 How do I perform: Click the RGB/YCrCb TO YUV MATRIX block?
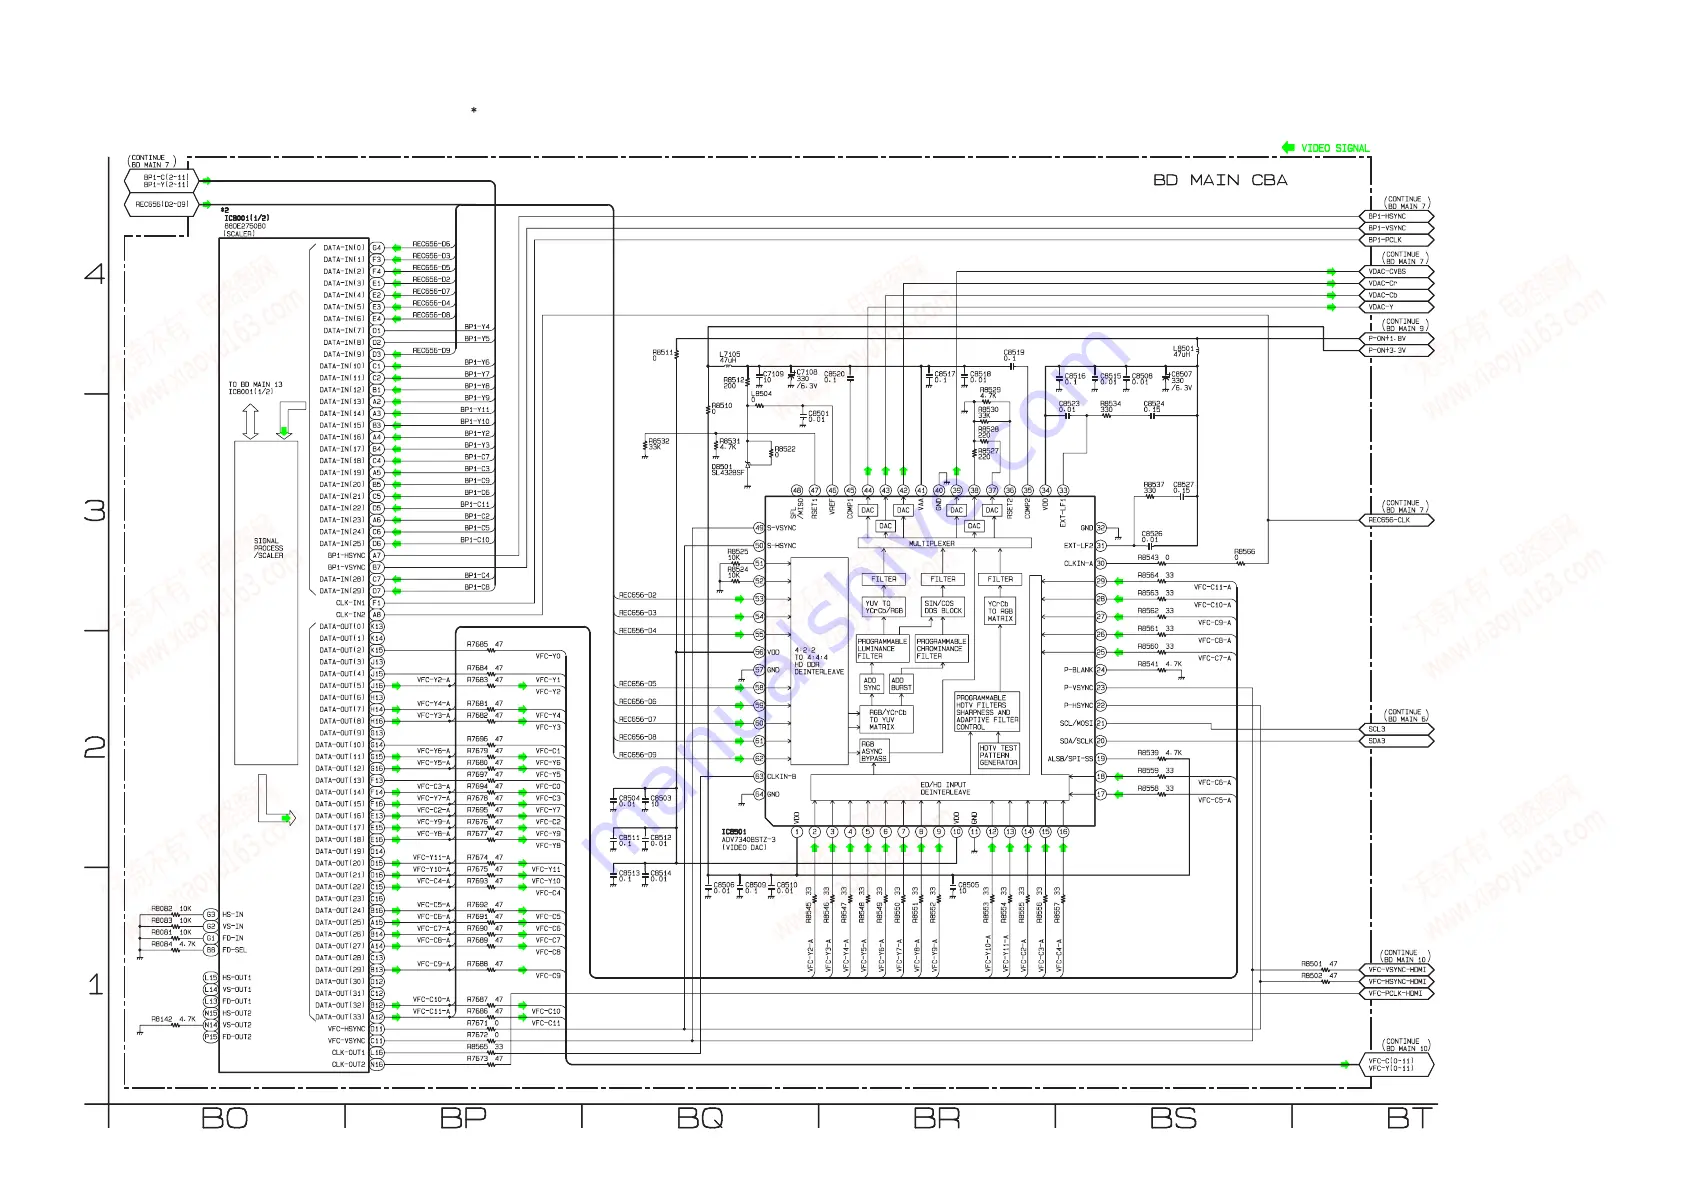[x=887, y=719]
